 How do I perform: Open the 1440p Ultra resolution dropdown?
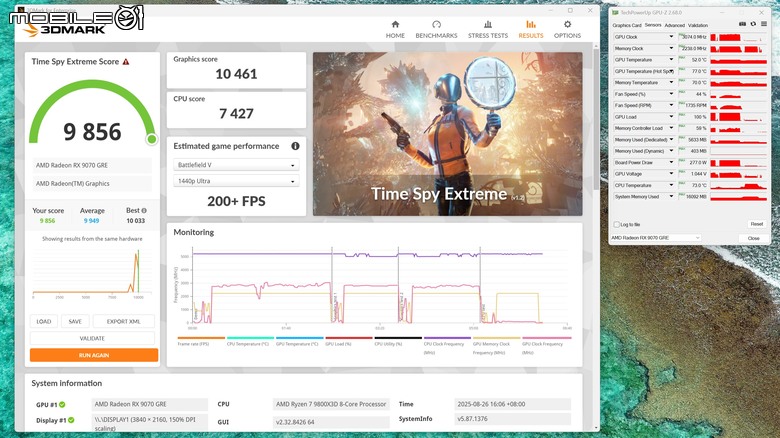[236, 181]
